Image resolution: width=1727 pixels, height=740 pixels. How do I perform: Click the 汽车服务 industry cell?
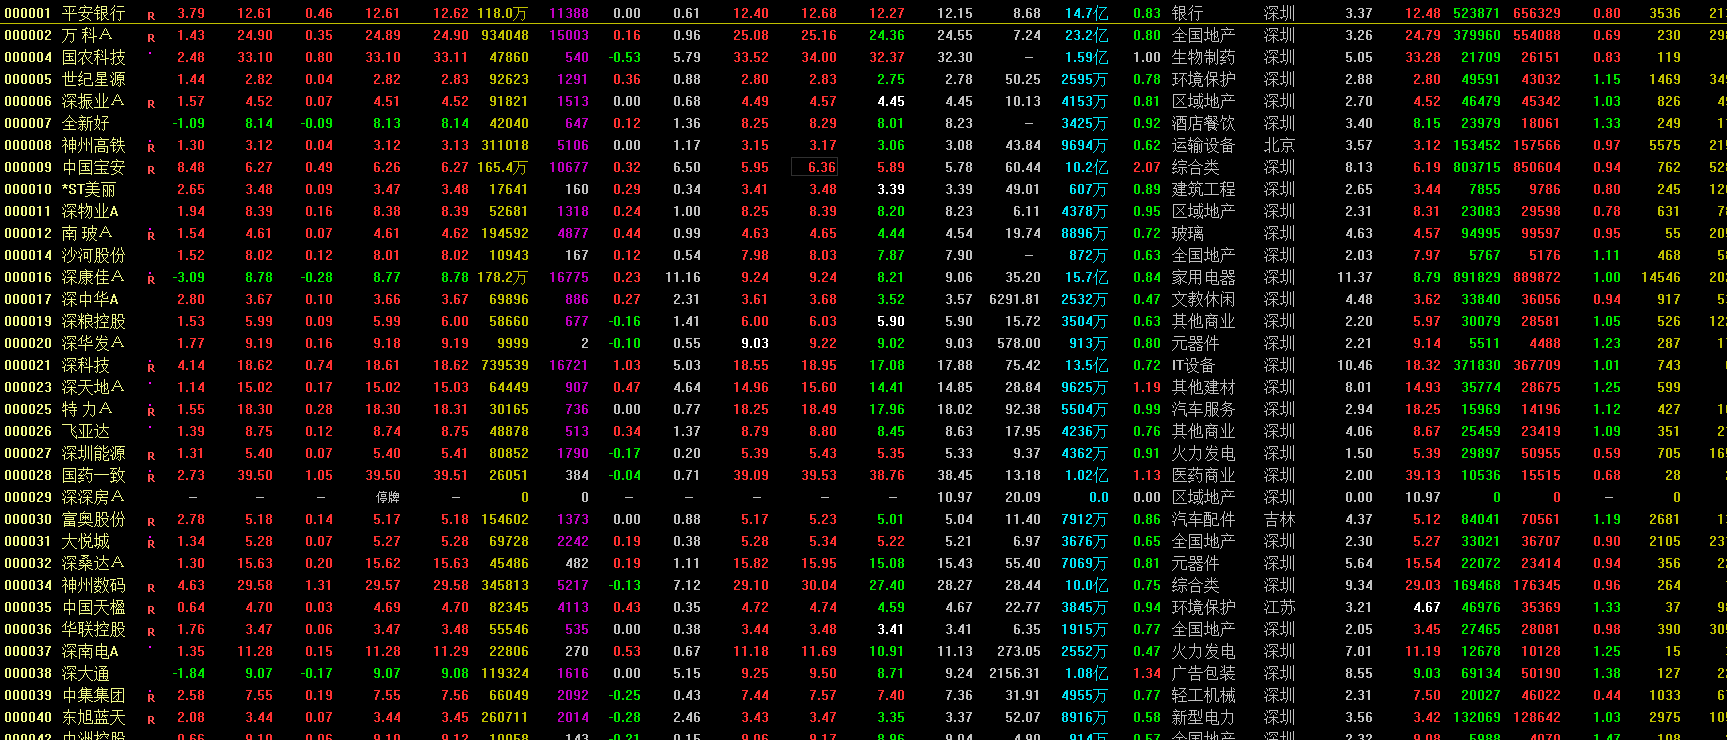1203,409
